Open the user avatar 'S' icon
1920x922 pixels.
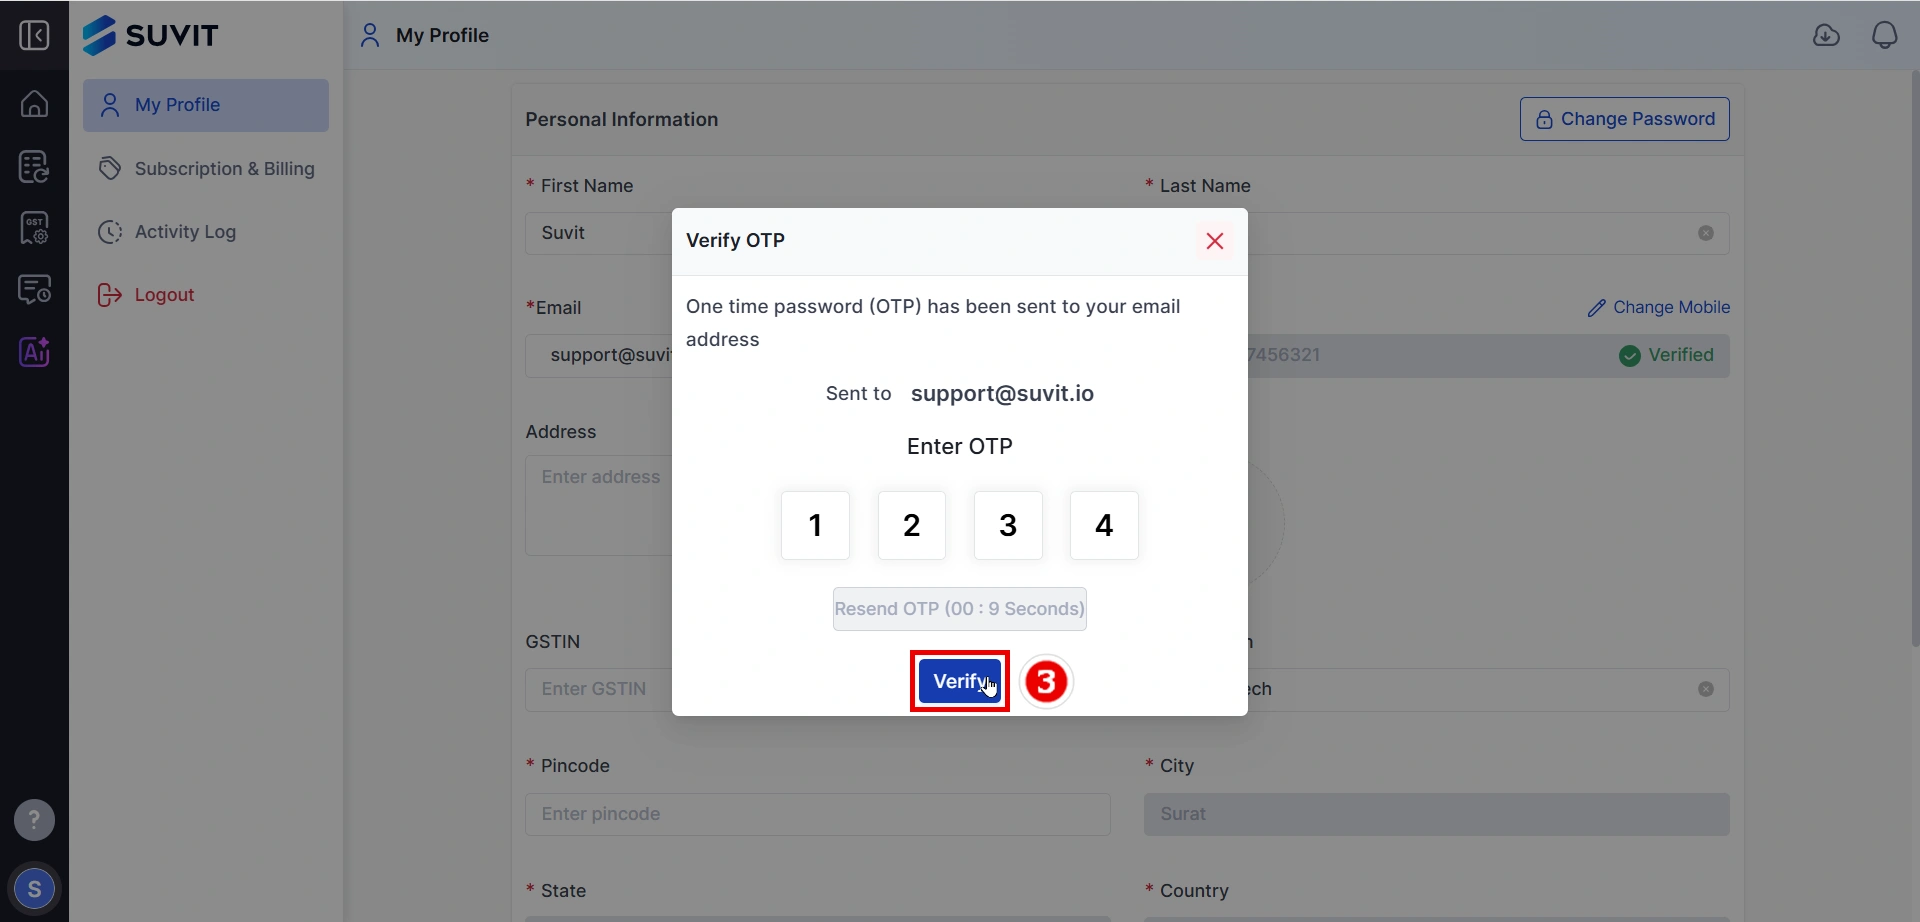point(34,889)
